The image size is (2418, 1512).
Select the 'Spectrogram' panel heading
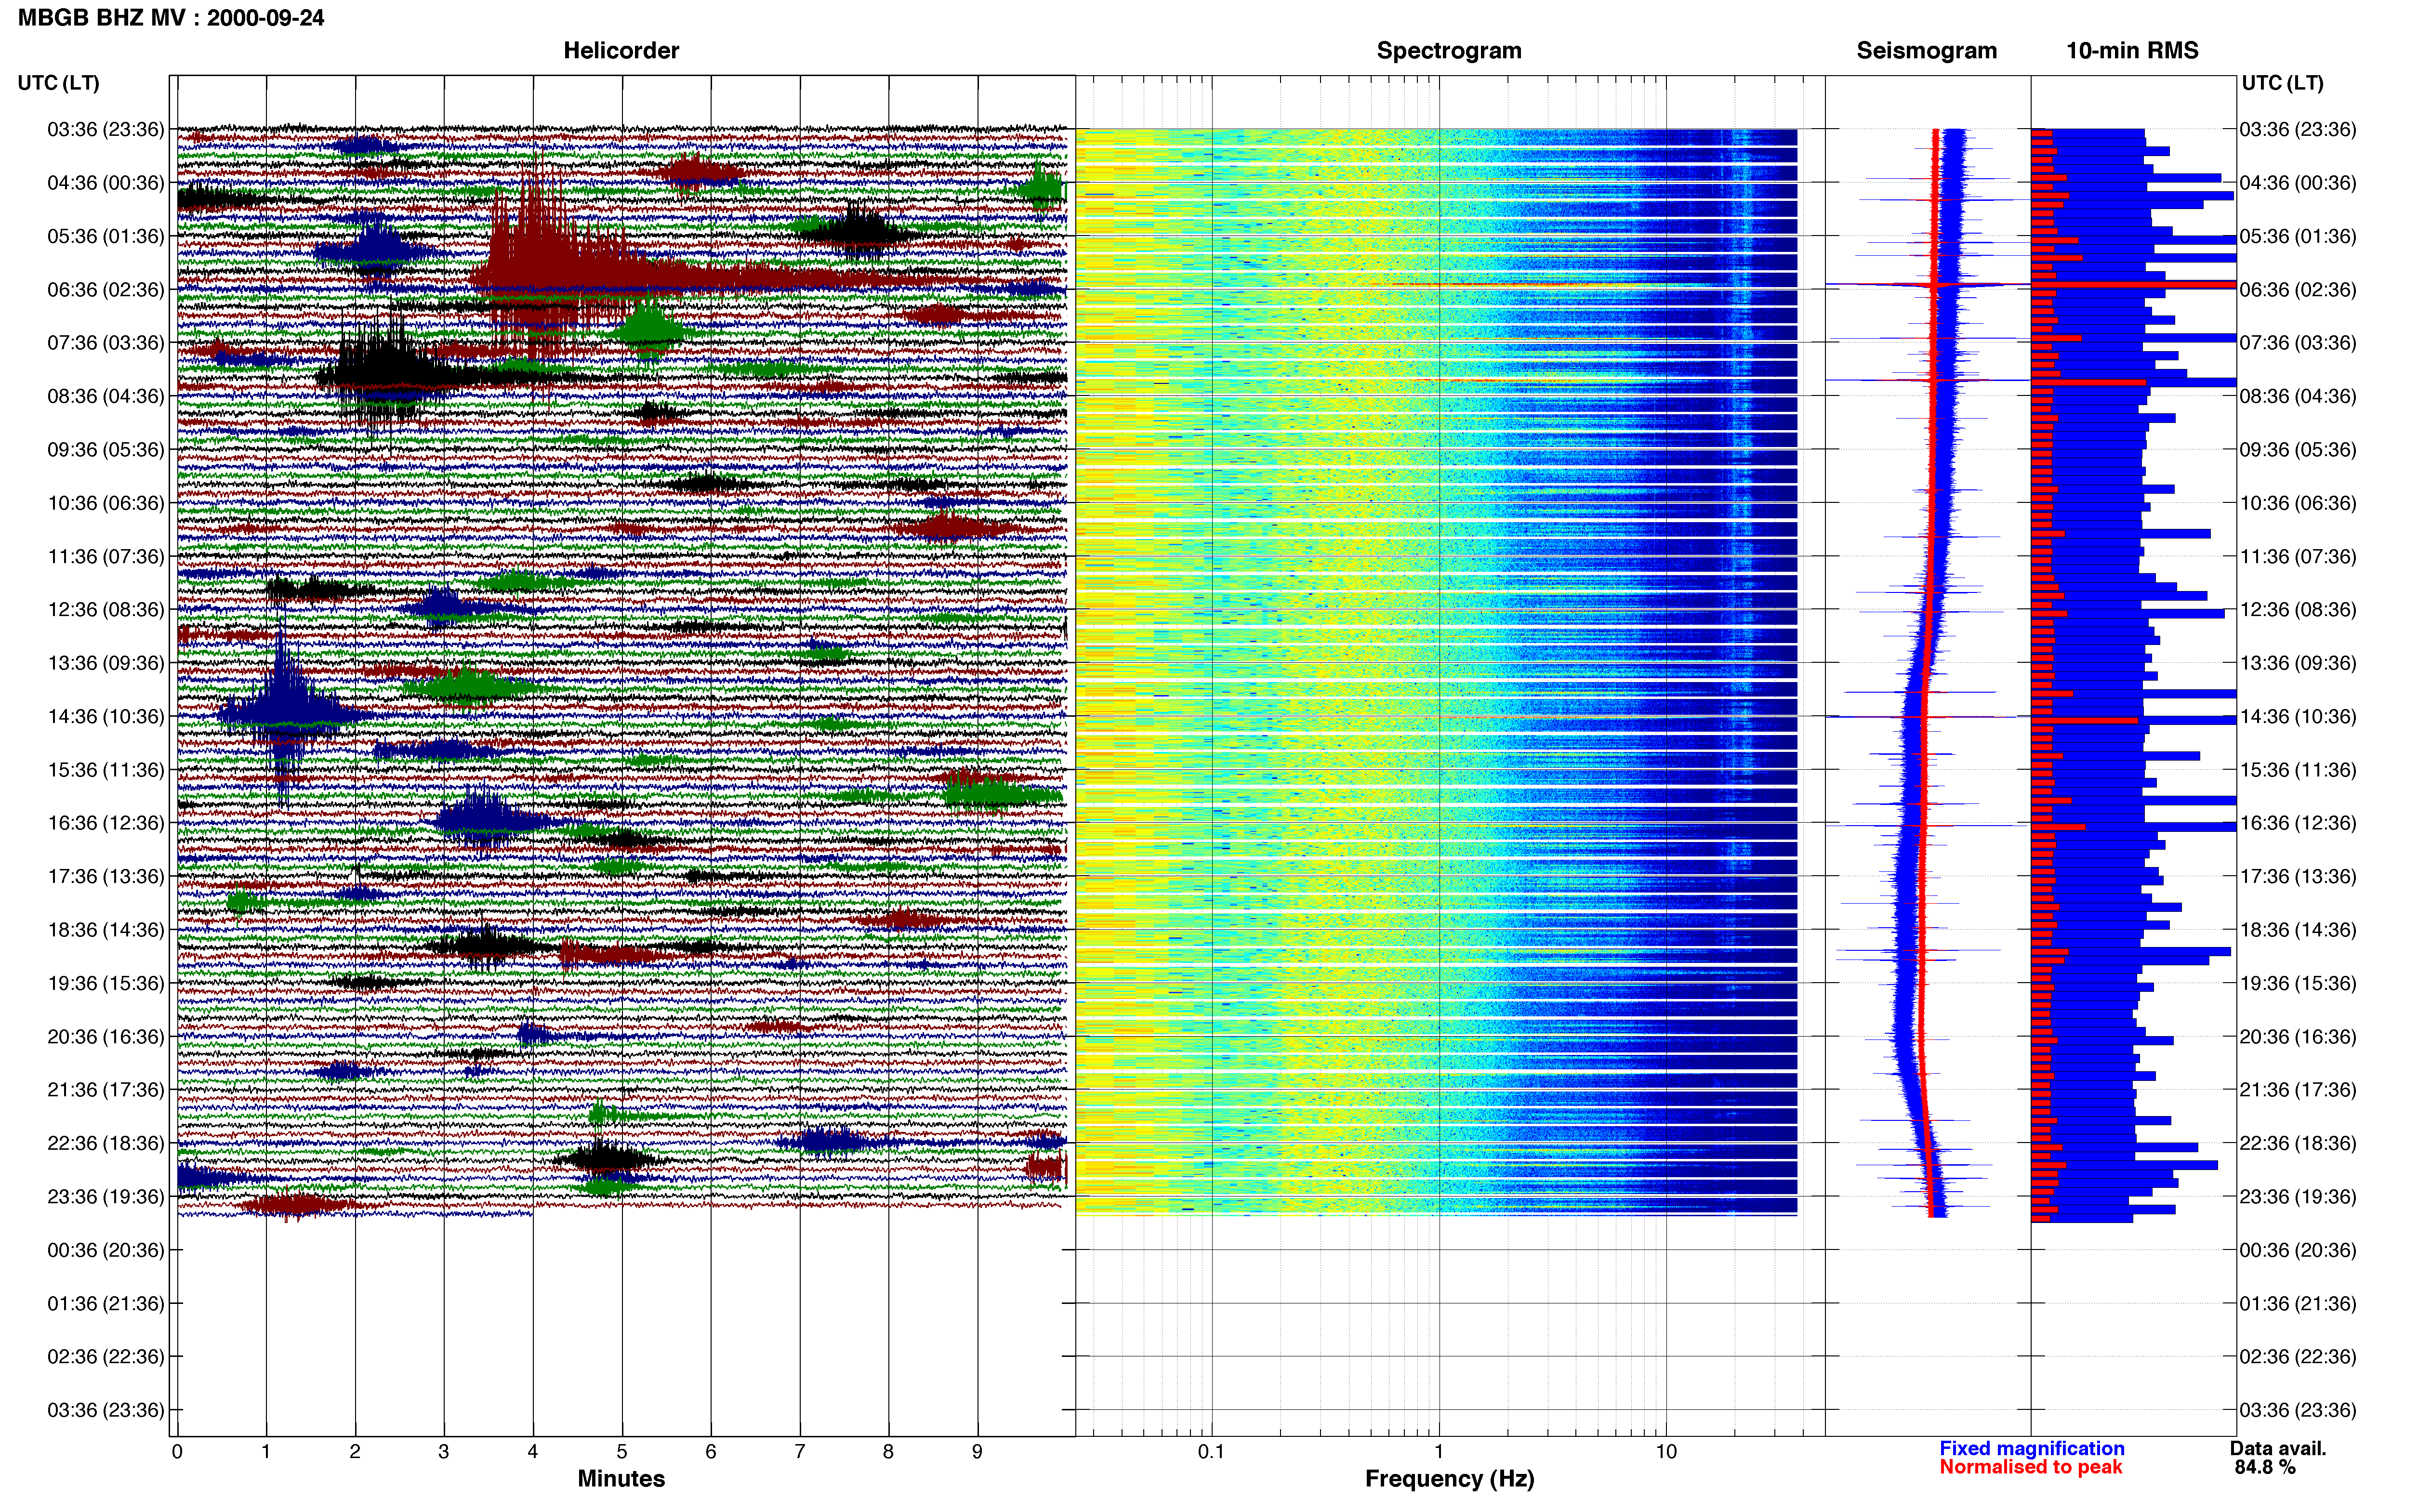point(1449,51)
